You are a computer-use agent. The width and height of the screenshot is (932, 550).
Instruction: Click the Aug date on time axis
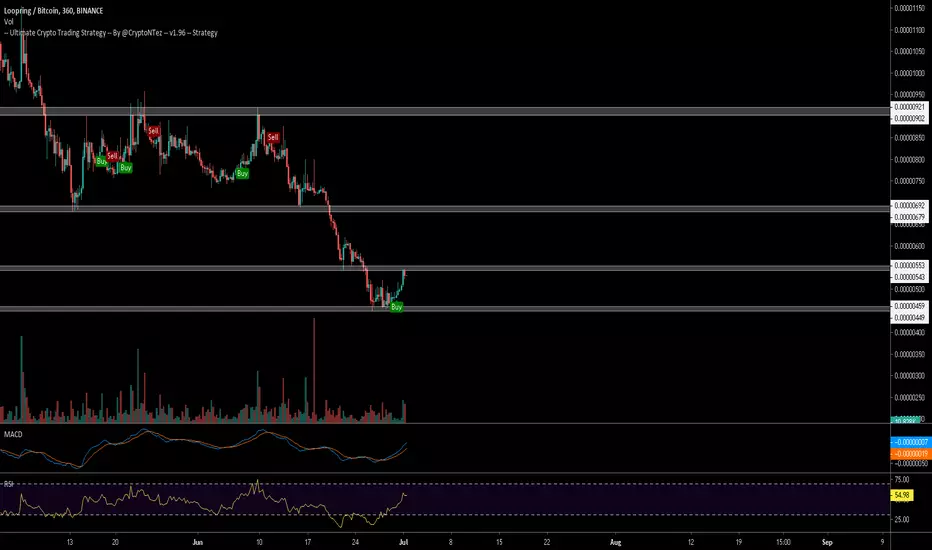615,542
